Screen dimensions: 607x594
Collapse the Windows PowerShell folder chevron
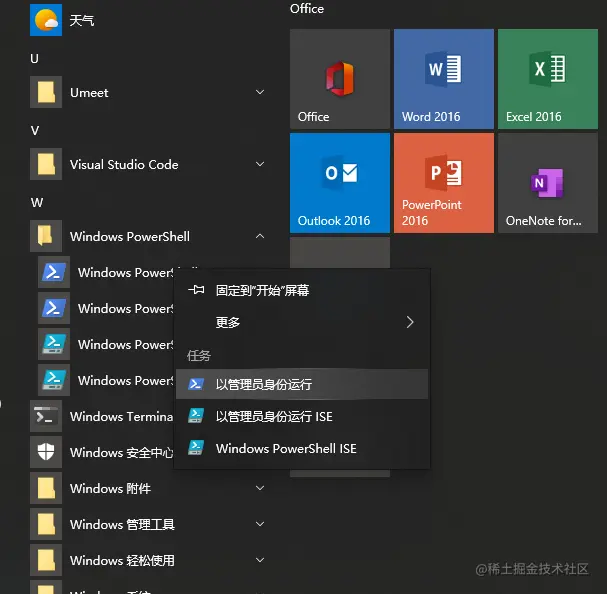coord(260,236)
